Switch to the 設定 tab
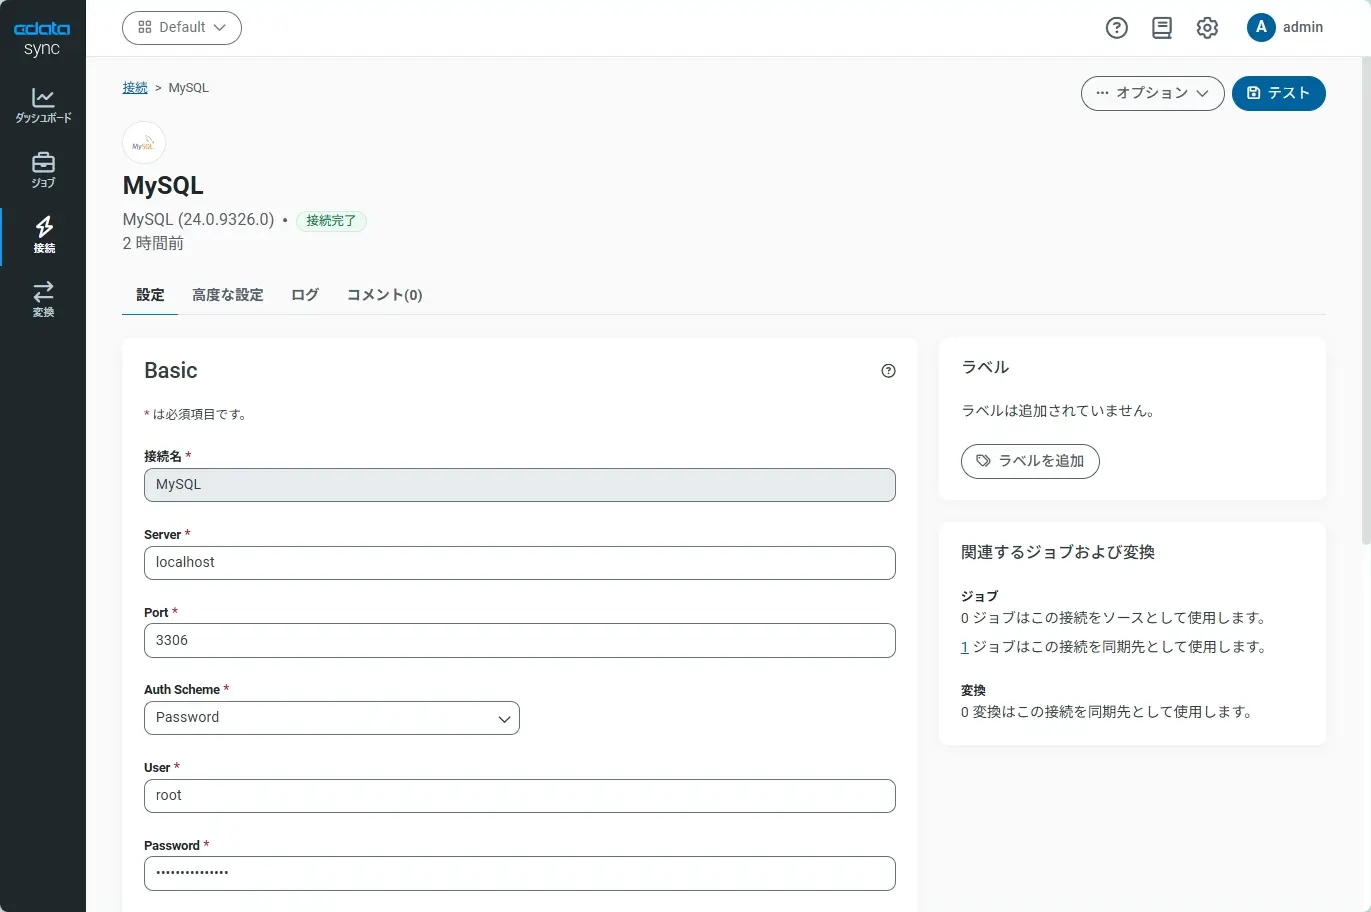Image resolution: width=1371 pixels, height=912 pixels. (150, 295)
